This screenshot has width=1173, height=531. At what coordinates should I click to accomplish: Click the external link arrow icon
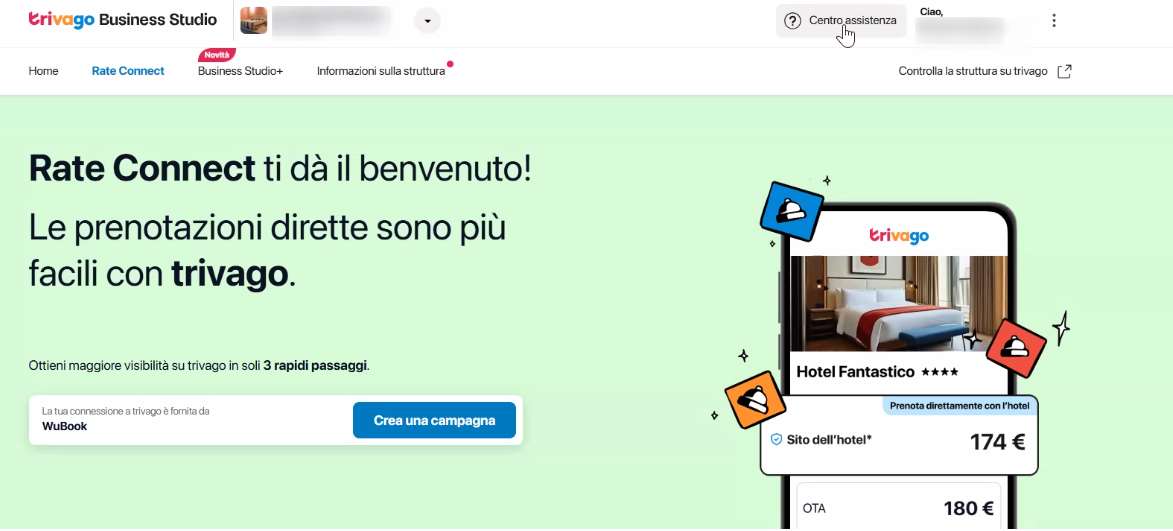pyautogui.click(x=1064, y=71)
